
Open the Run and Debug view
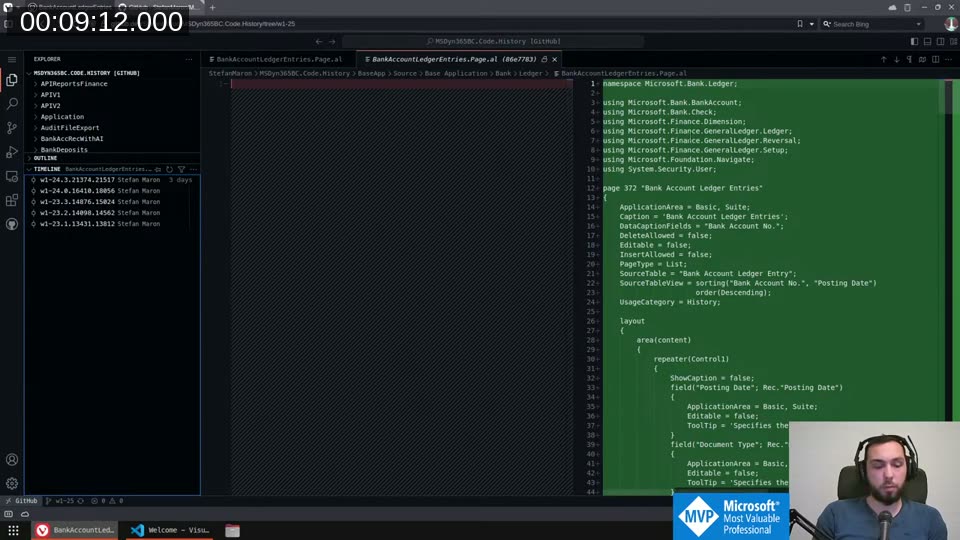pos(12,152)
